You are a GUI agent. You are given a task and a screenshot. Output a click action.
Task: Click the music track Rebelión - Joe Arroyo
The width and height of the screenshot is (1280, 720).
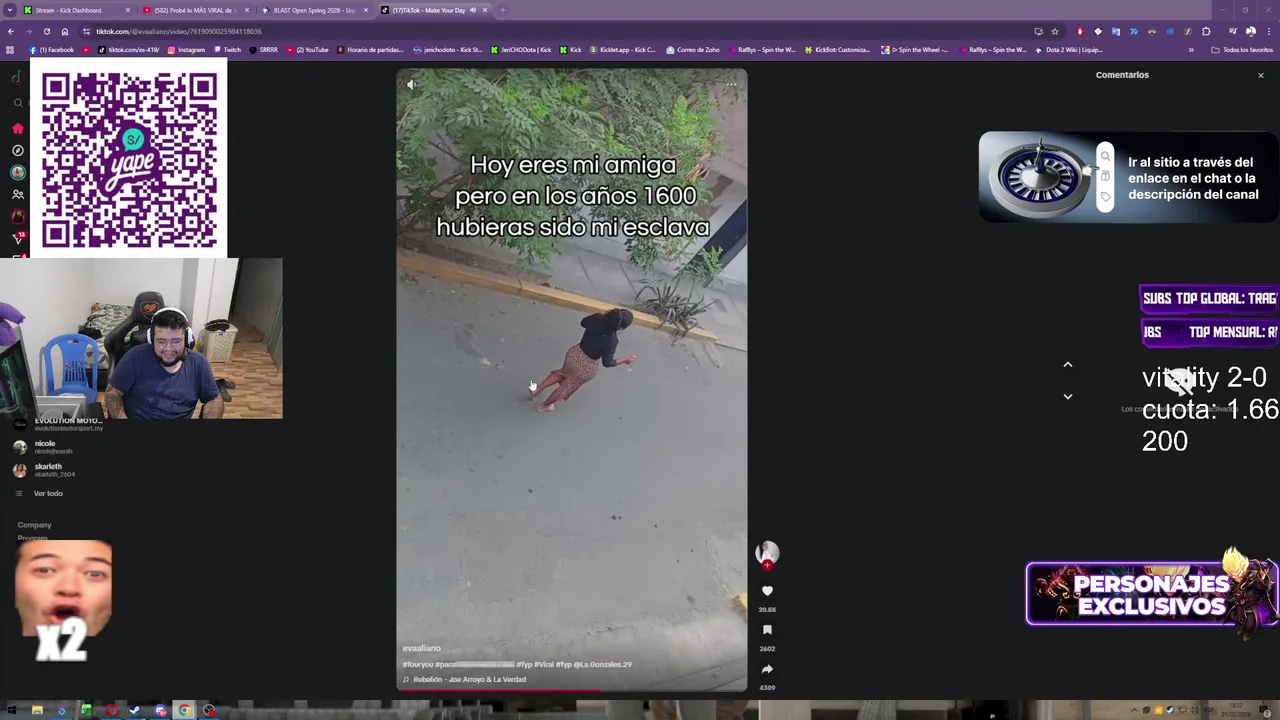(469, 680)
